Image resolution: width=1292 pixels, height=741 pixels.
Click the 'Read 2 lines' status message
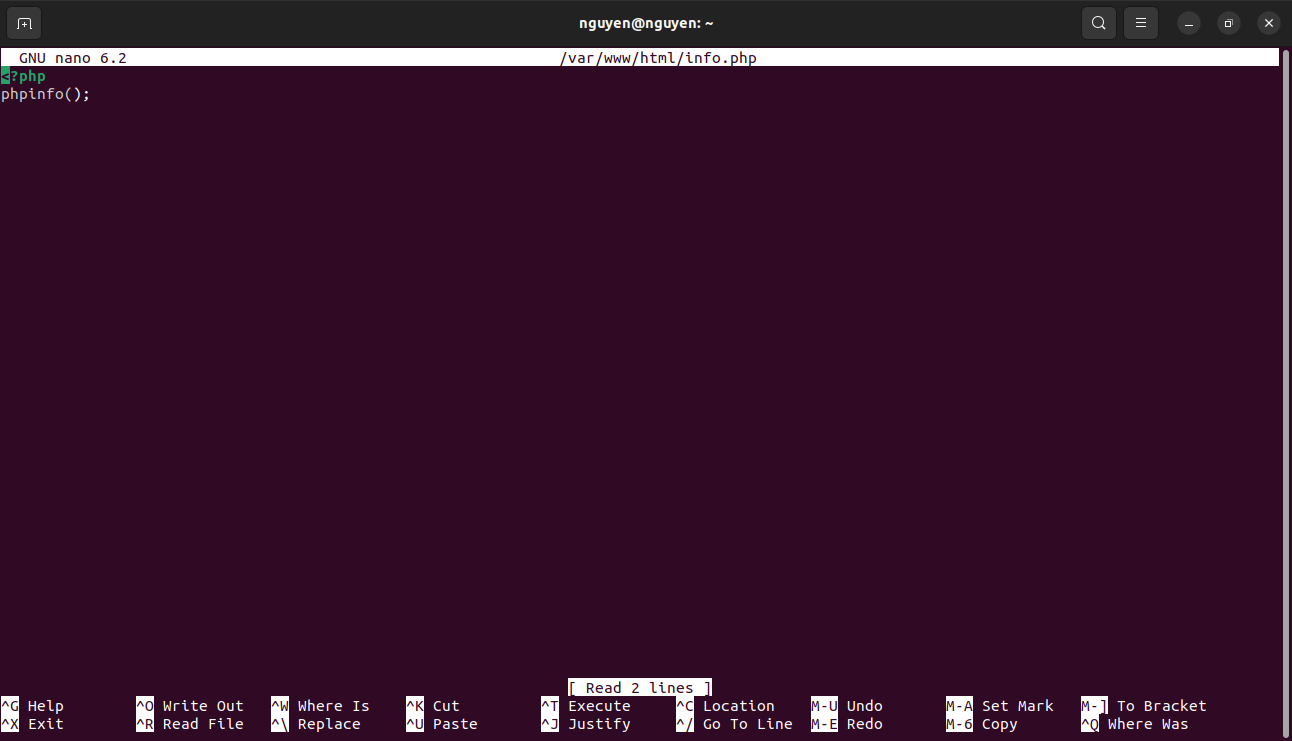click(640, 688)
